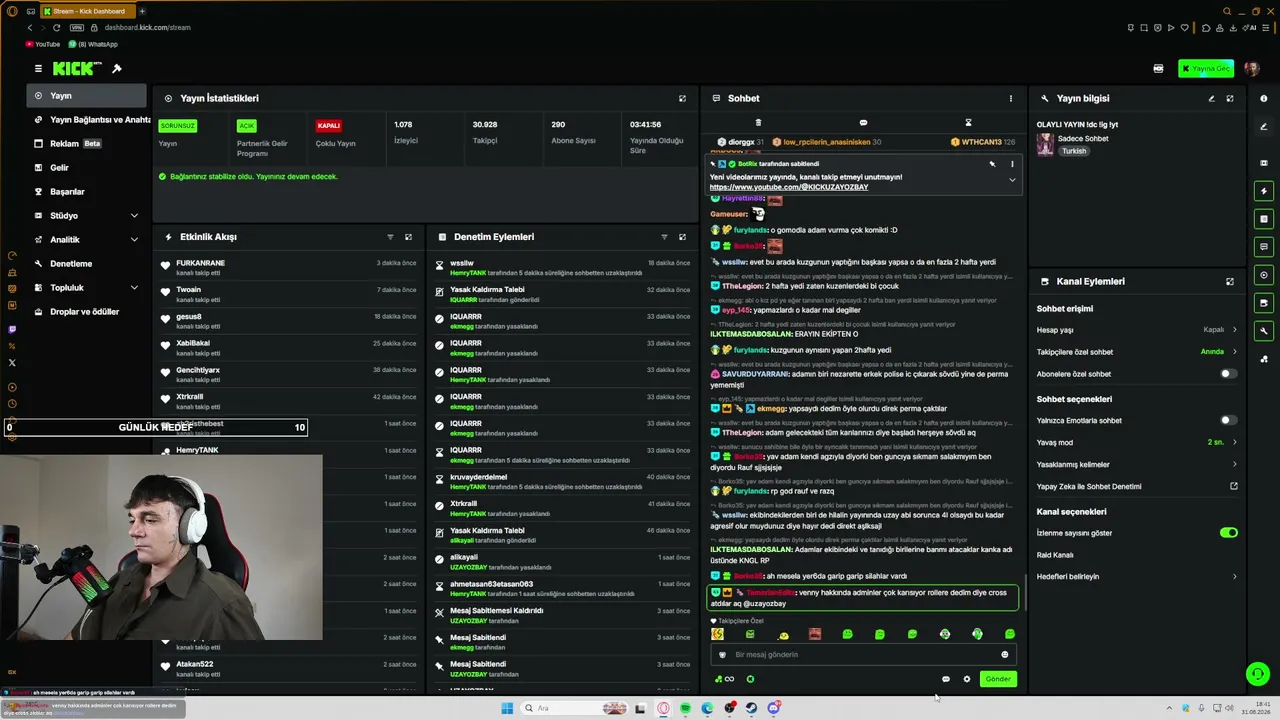This screenshot has height=720, width=1280.
Task: Click the user avatar in top right
Action: tap(1251, 69)
